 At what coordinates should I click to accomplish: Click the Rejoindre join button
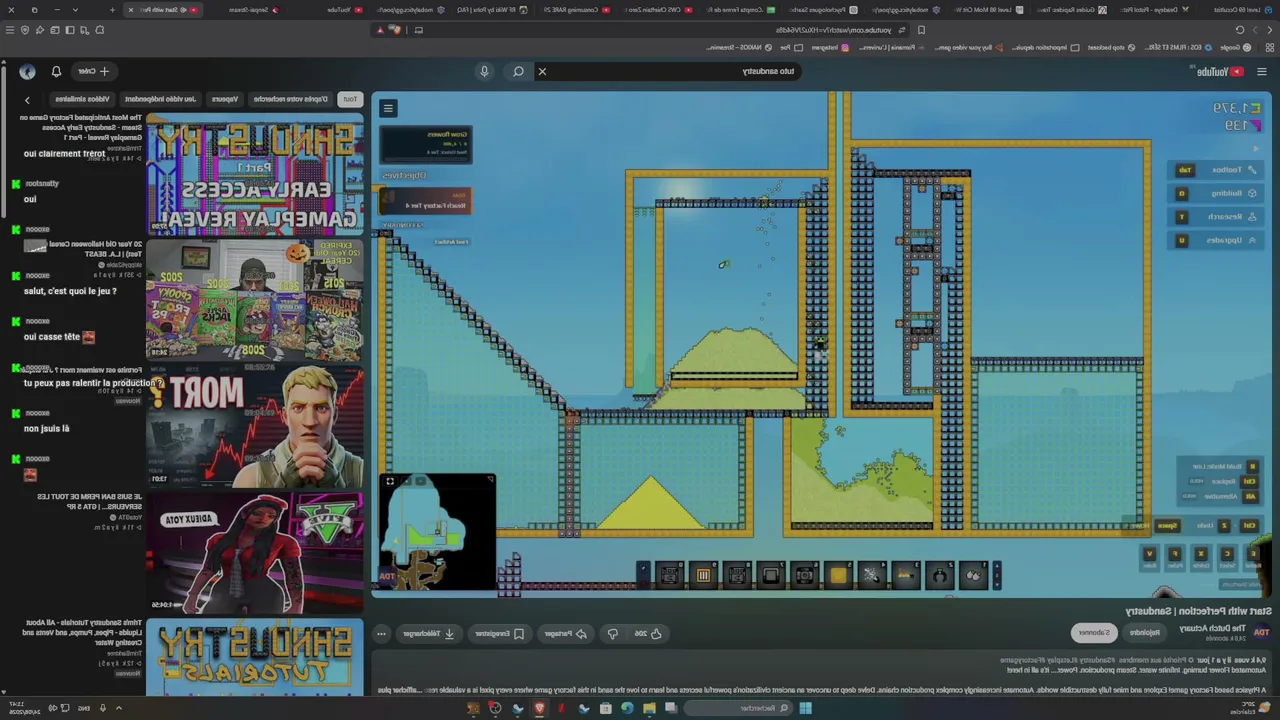click(x=1145, y=632)
